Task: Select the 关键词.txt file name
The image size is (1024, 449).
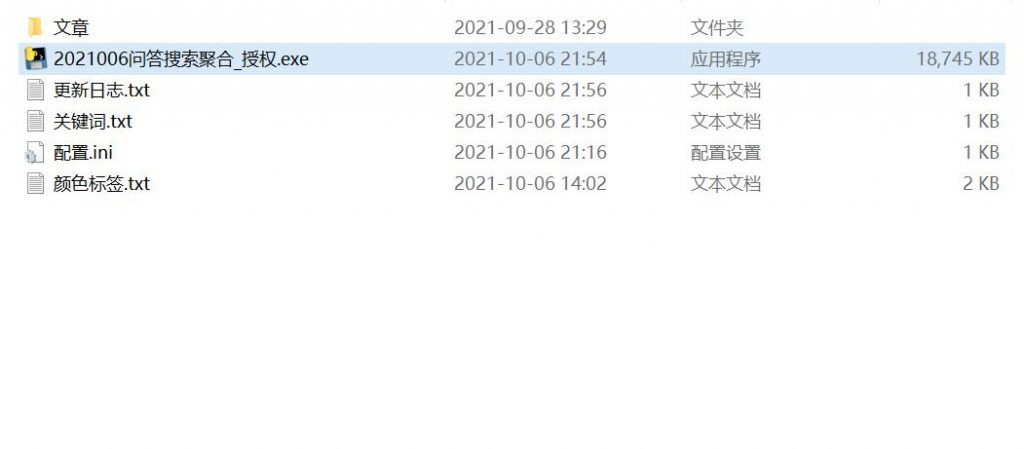Action: (x=93, y=121)
